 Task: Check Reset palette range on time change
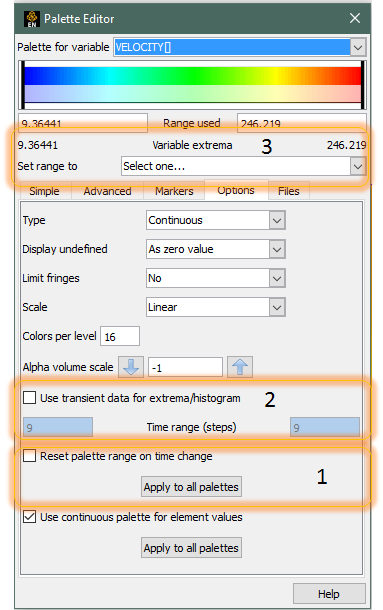(x=30, y=456)
